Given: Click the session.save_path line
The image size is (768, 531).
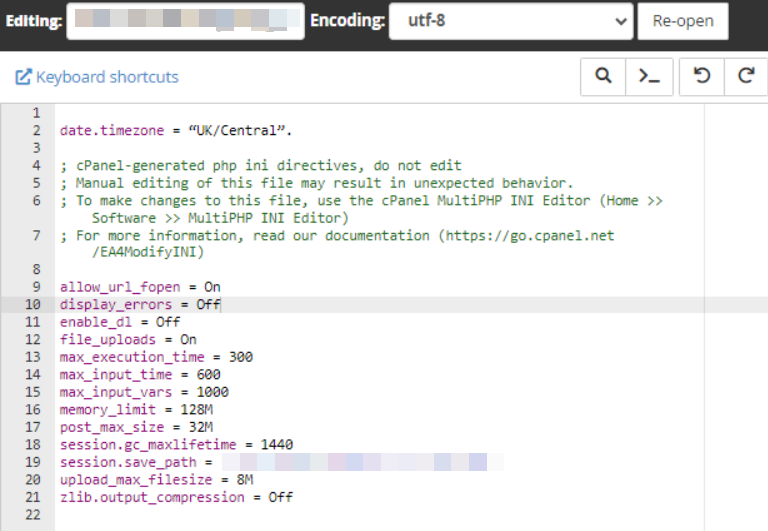Looking at the screenshot, I should (282, 462).
